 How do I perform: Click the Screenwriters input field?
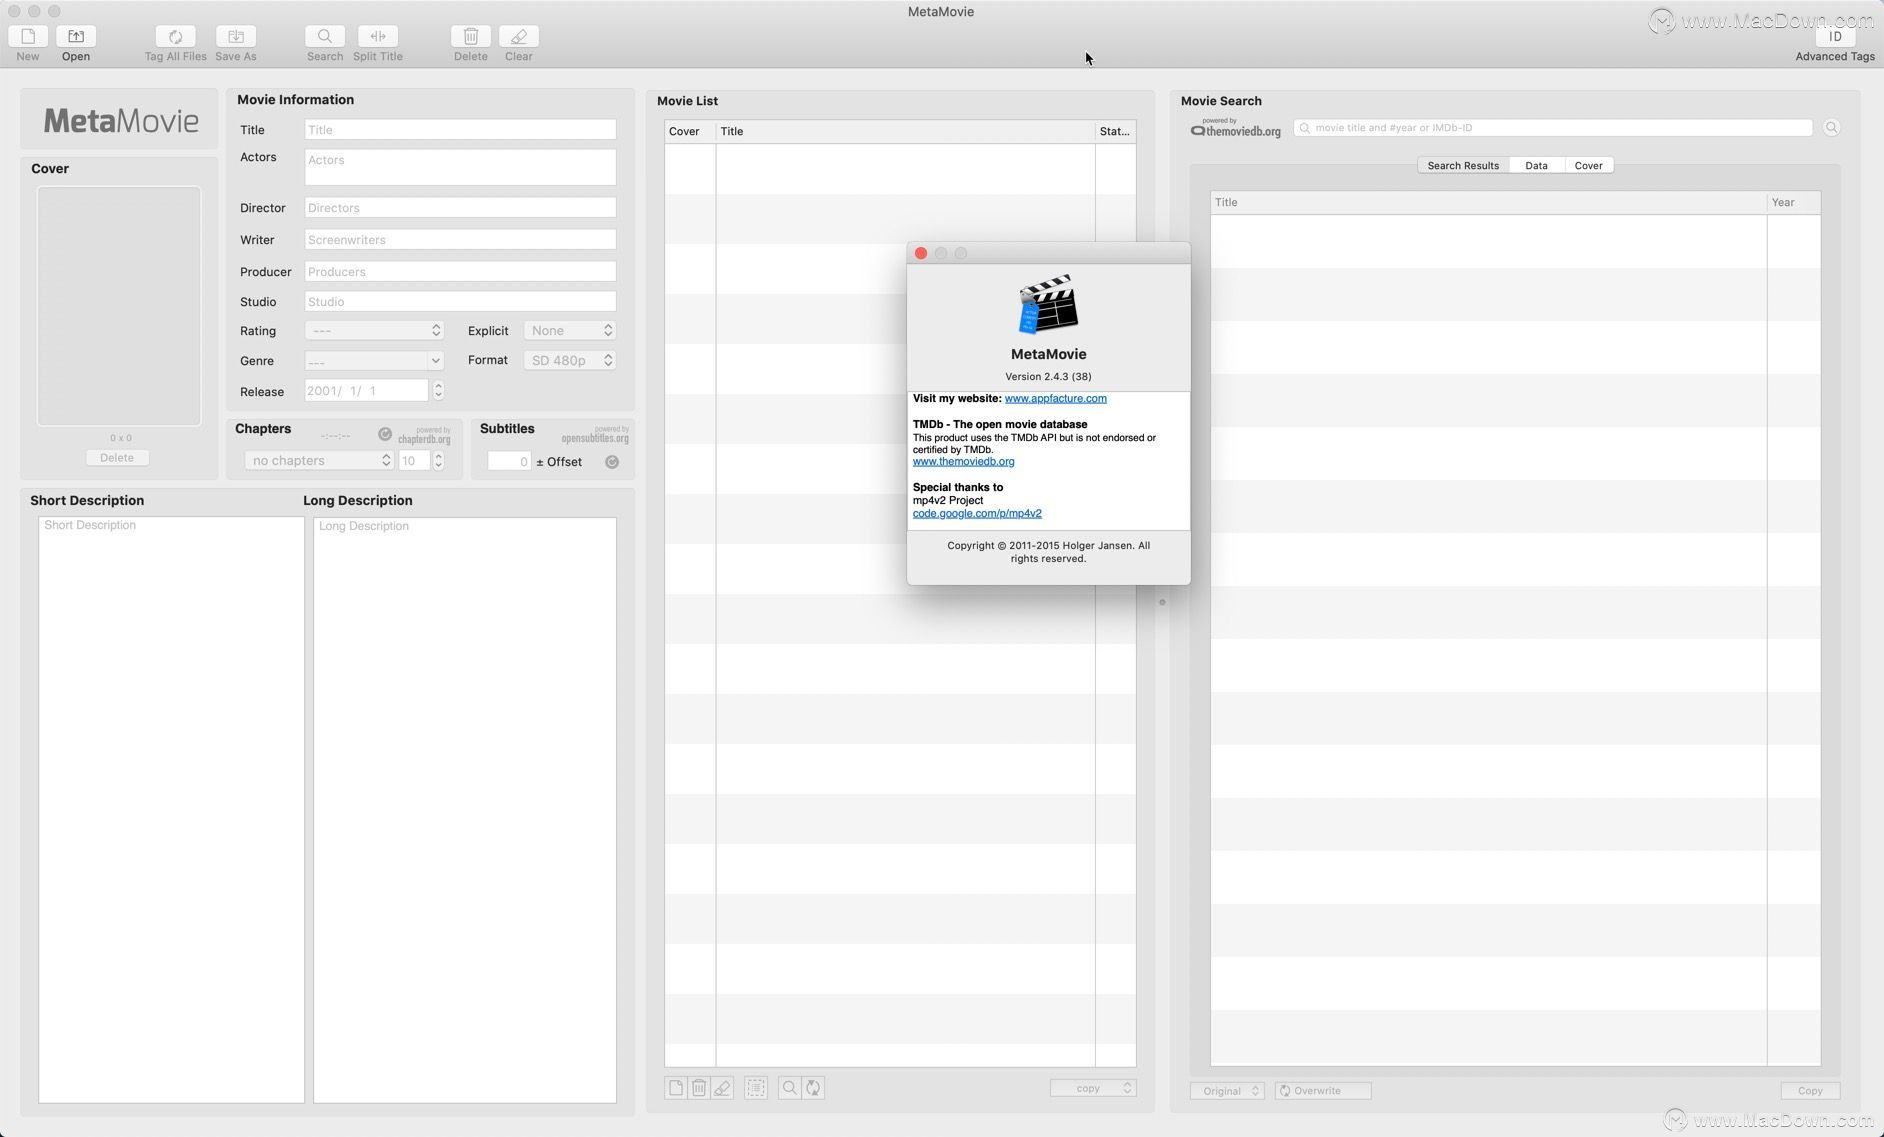tap(460, 240)
